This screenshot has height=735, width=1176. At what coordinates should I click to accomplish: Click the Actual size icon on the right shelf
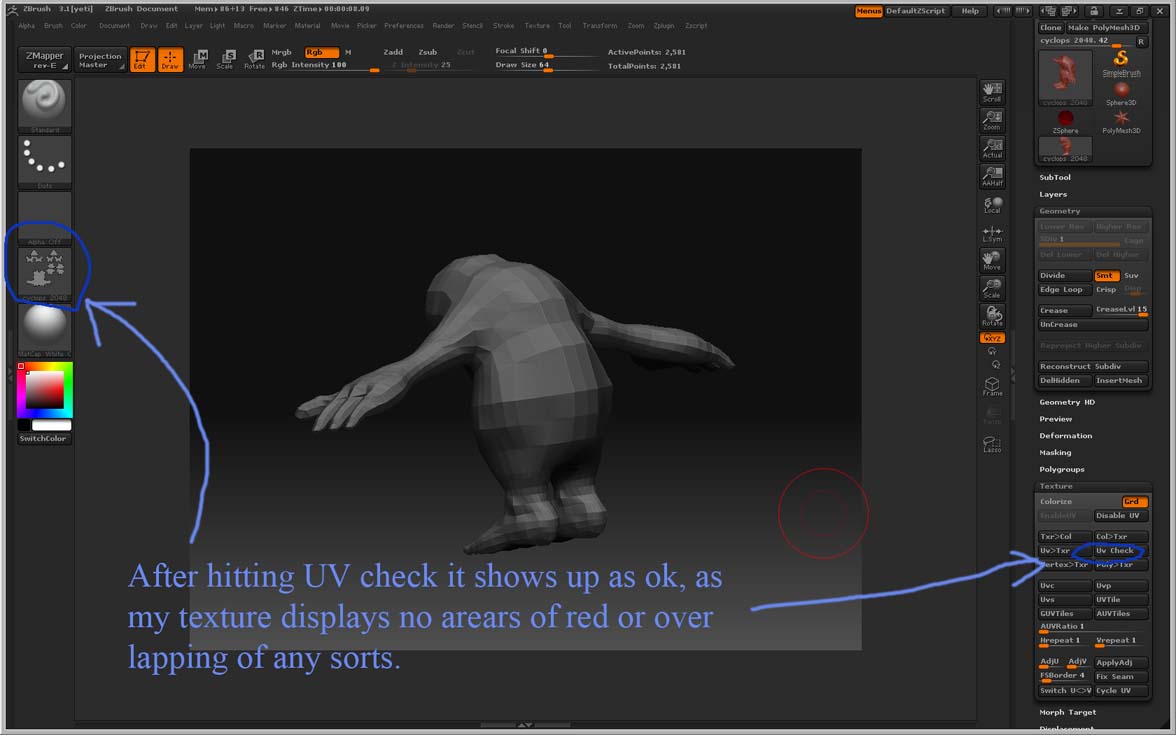coord(991,149)
